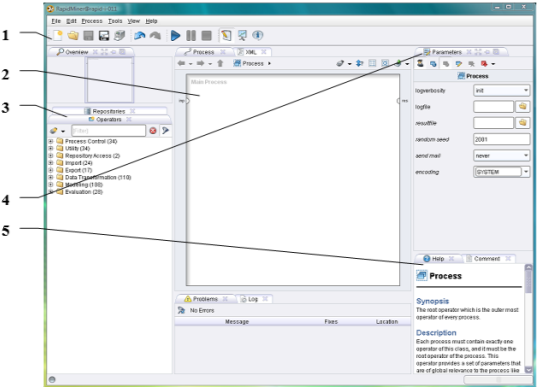The image size is (537, 388).
Task: Click the operator Filter text field
Action: pyautogui.click(x=108, y=131)
